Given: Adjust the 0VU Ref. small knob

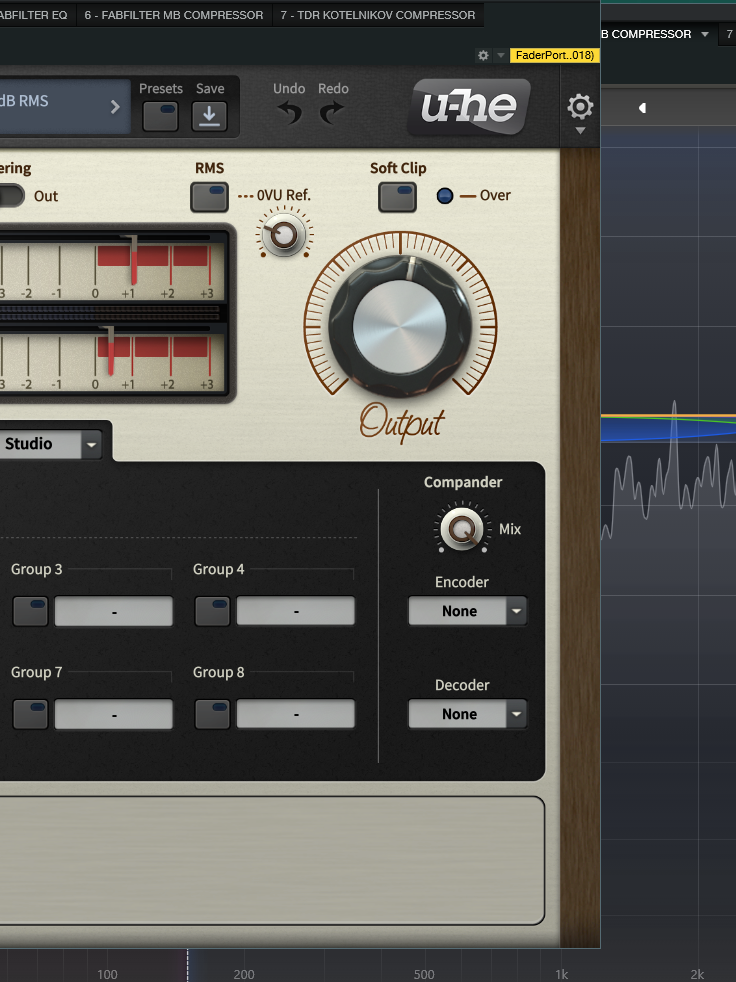Looking at the screenshot, I should point(284,235).
